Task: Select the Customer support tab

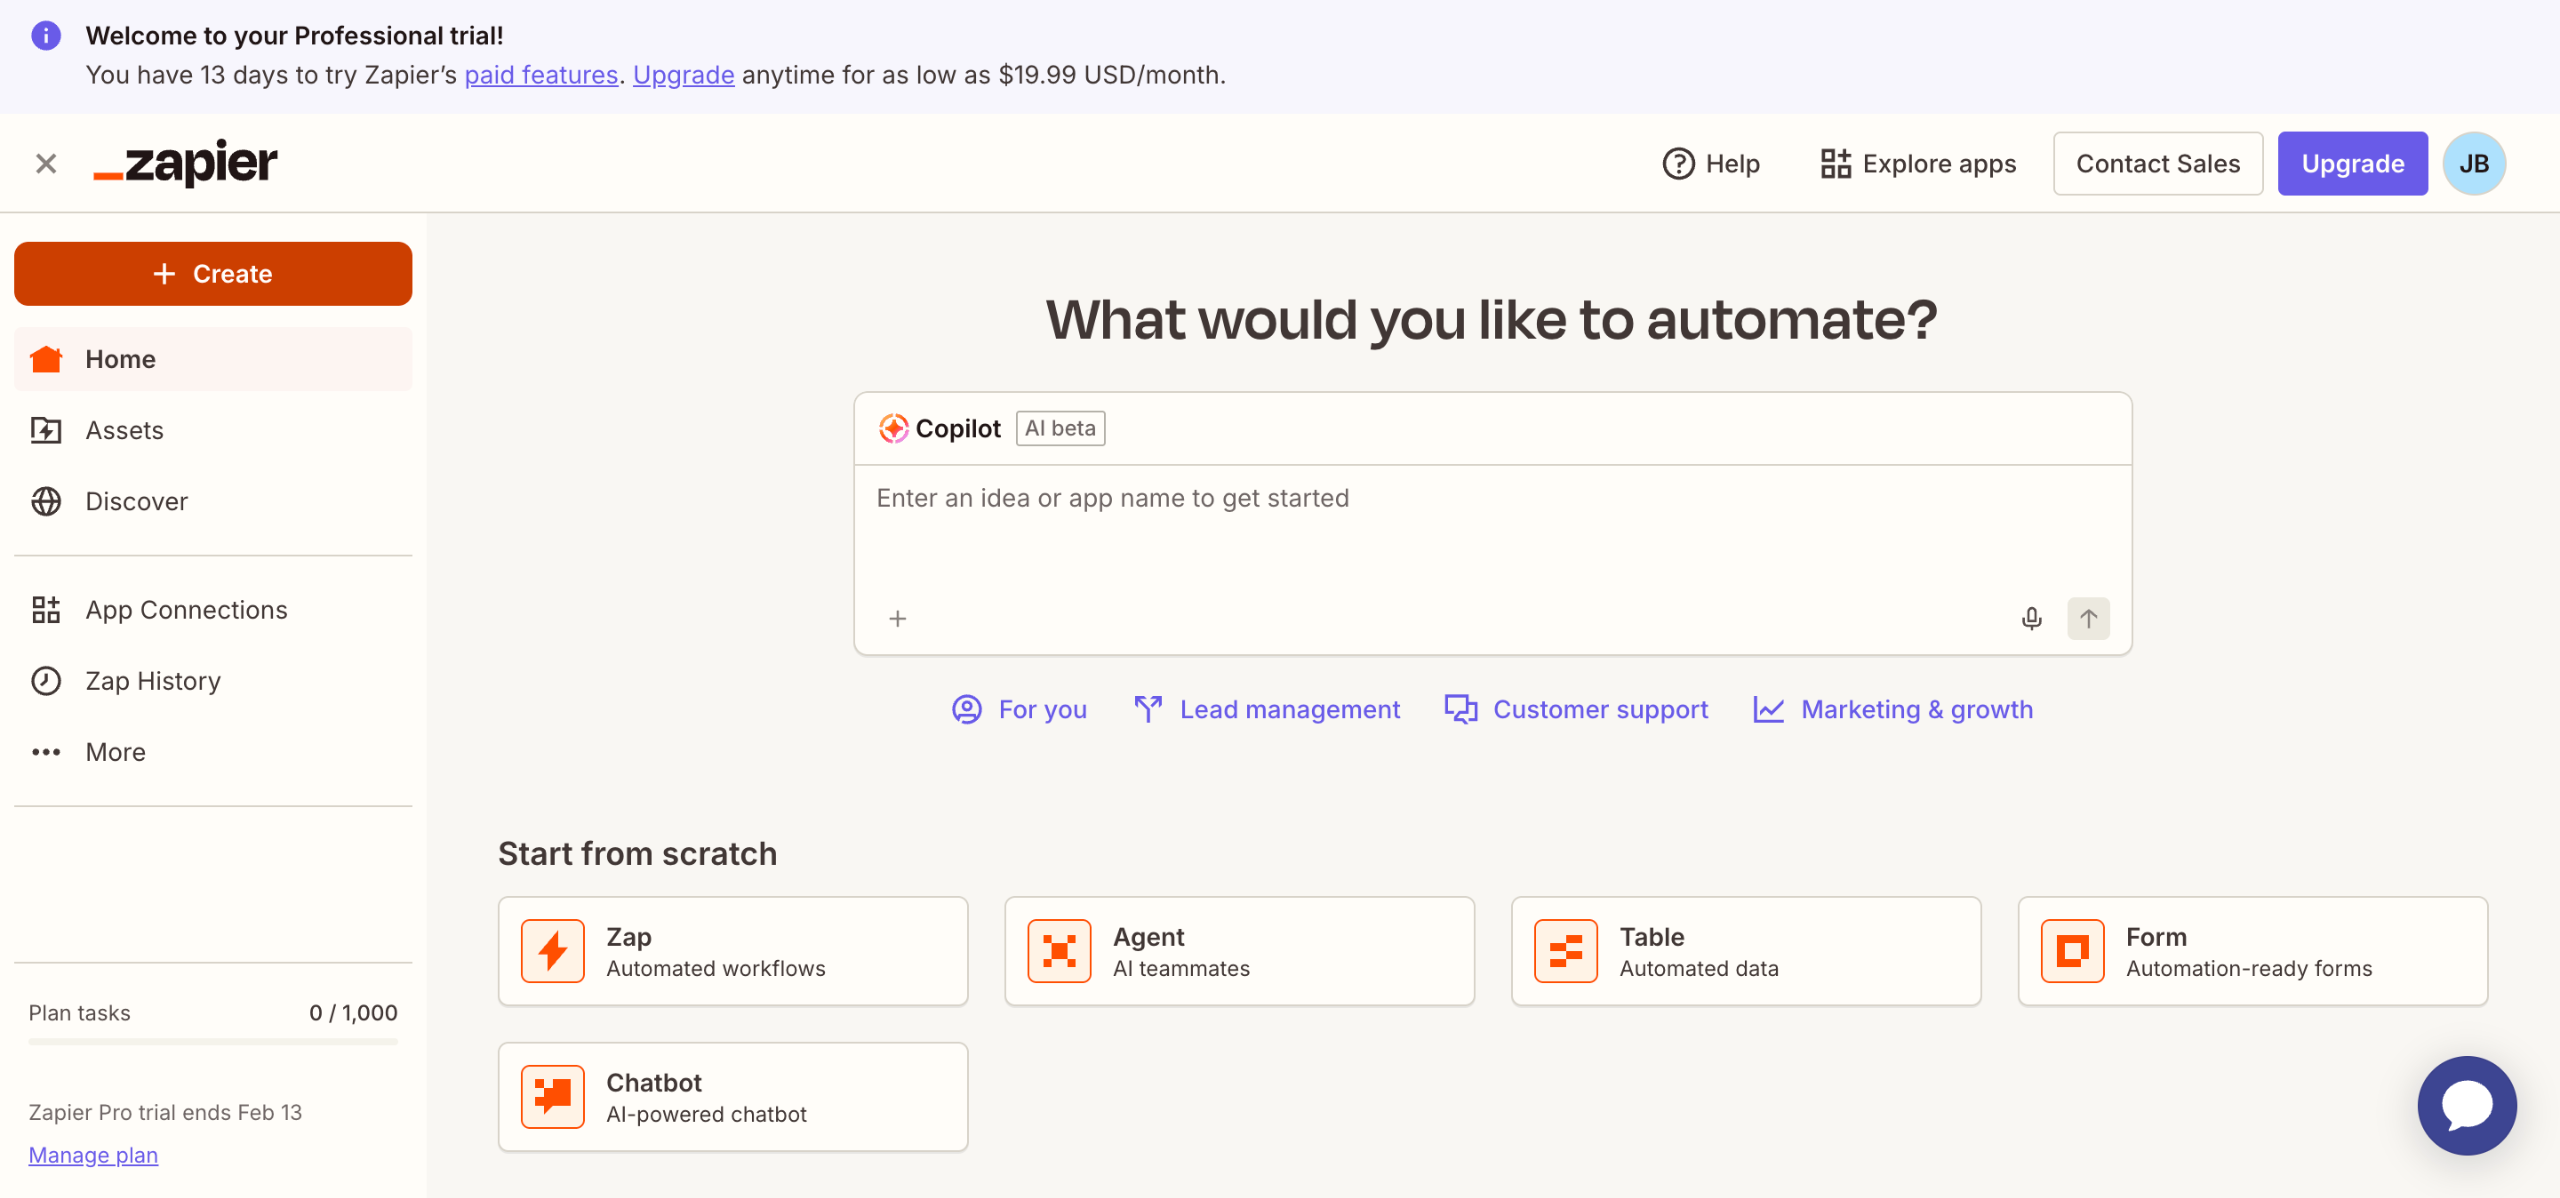Action: click(1577, 709)
